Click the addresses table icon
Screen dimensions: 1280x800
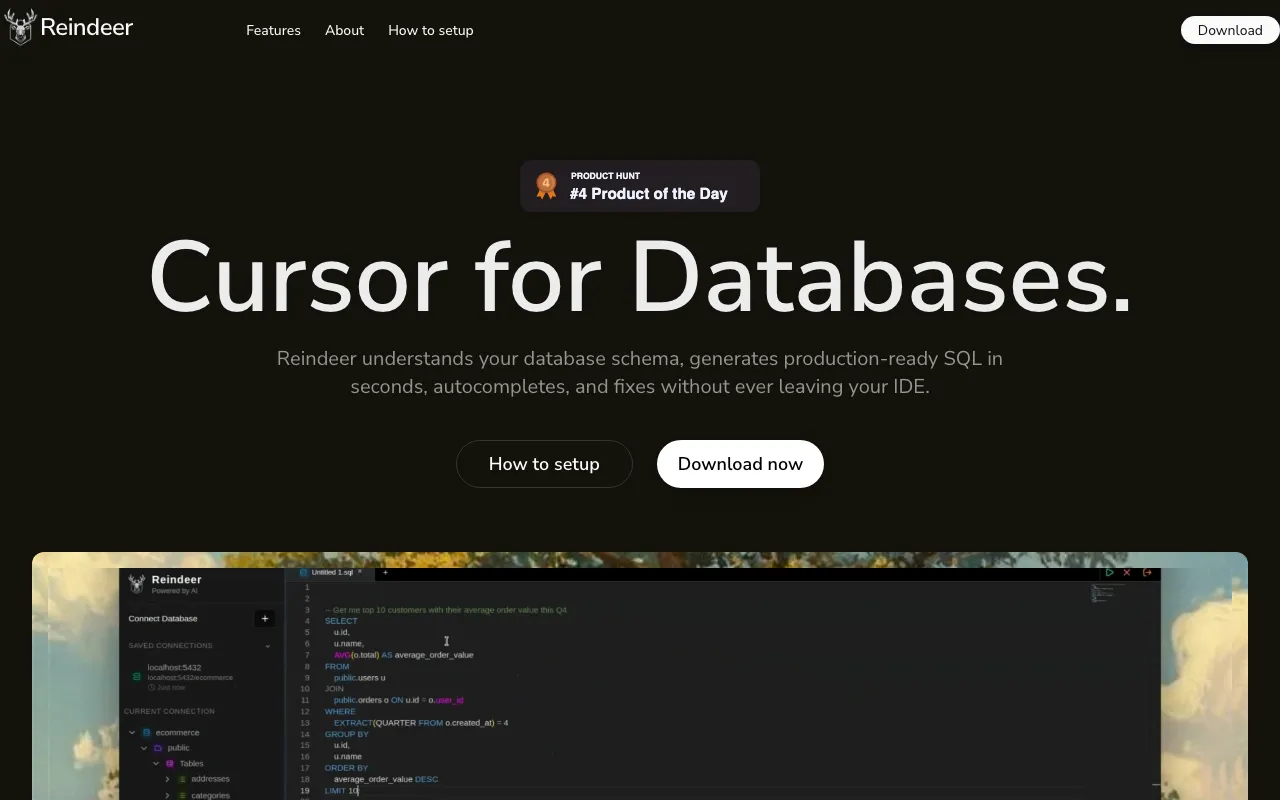[x=182, y=779]
